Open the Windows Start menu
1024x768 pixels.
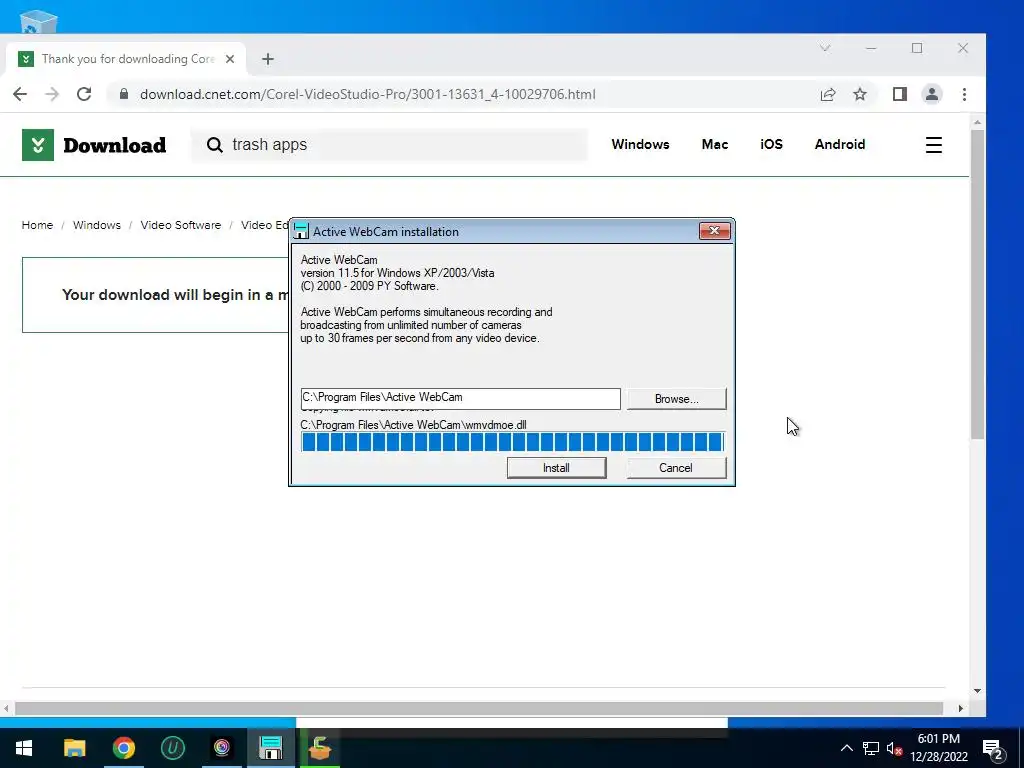tap(24, 748)
